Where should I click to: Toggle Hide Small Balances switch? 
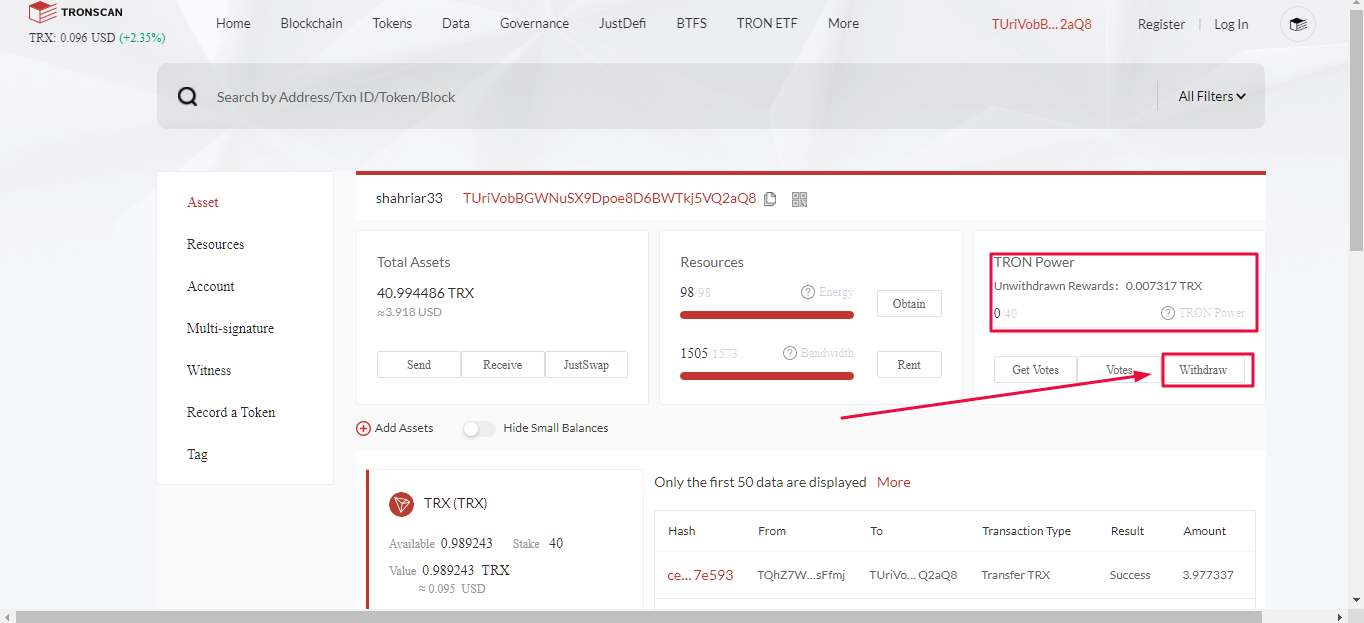[x=479, y=428]
